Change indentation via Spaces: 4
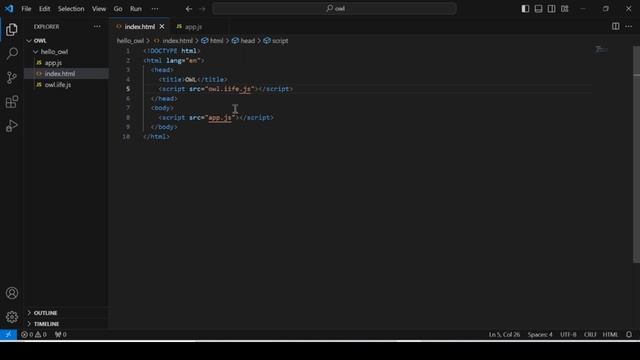The height and width of the screenshot is (360, 640). tap(540, 335)
